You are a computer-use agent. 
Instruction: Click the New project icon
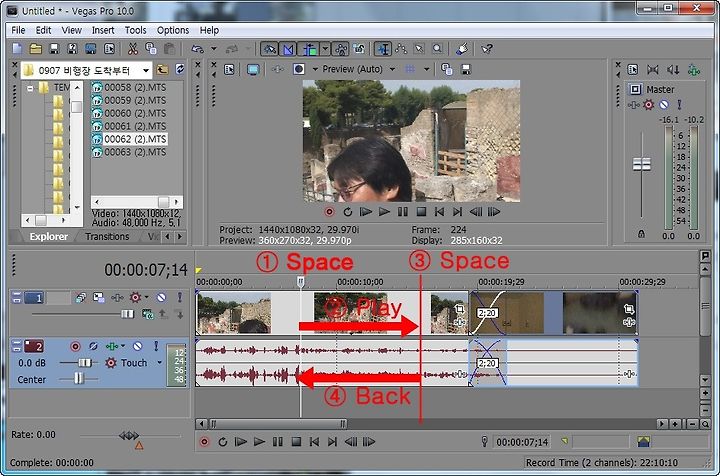[17, 49]
